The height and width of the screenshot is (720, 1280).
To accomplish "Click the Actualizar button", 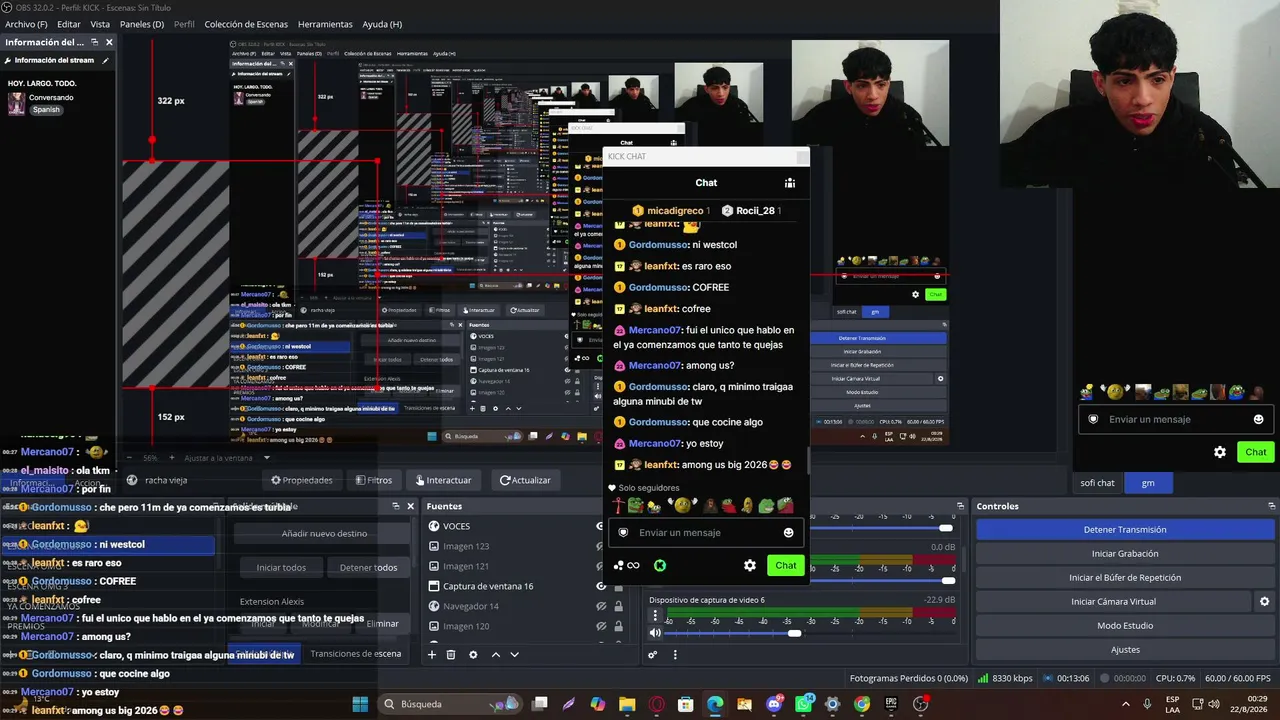I will (525, 480).
